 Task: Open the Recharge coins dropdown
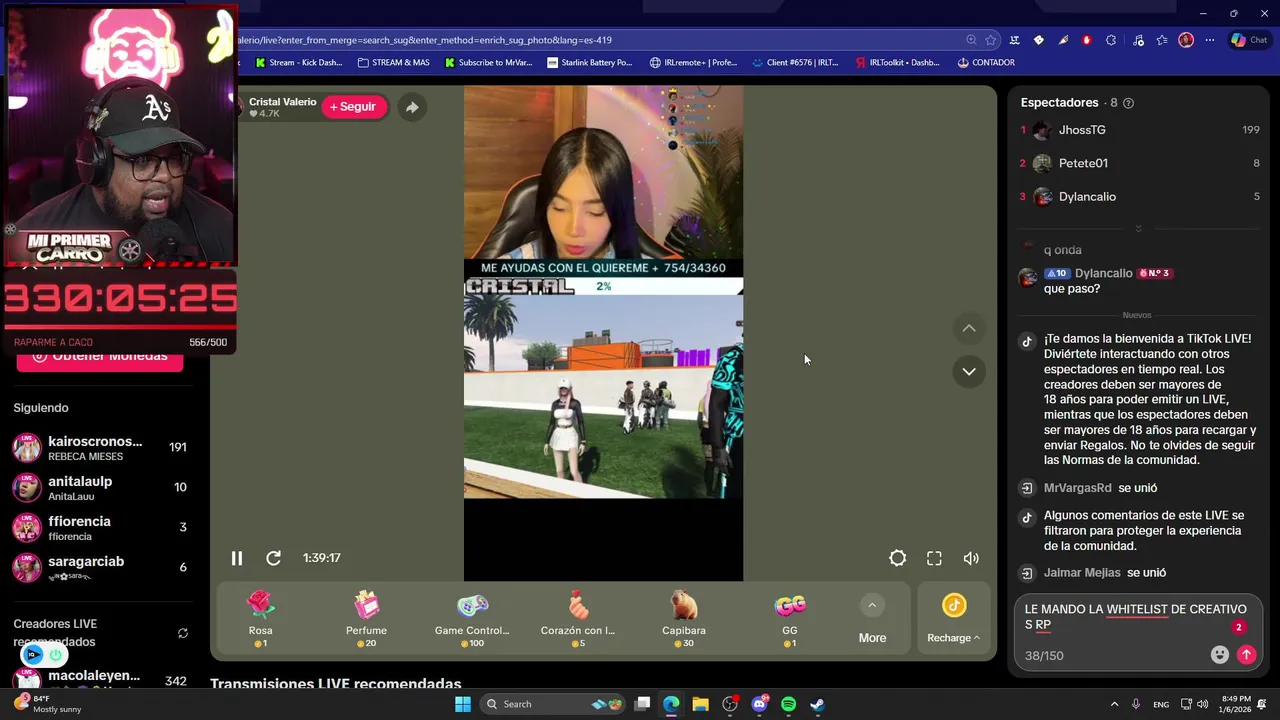point(954,619)
